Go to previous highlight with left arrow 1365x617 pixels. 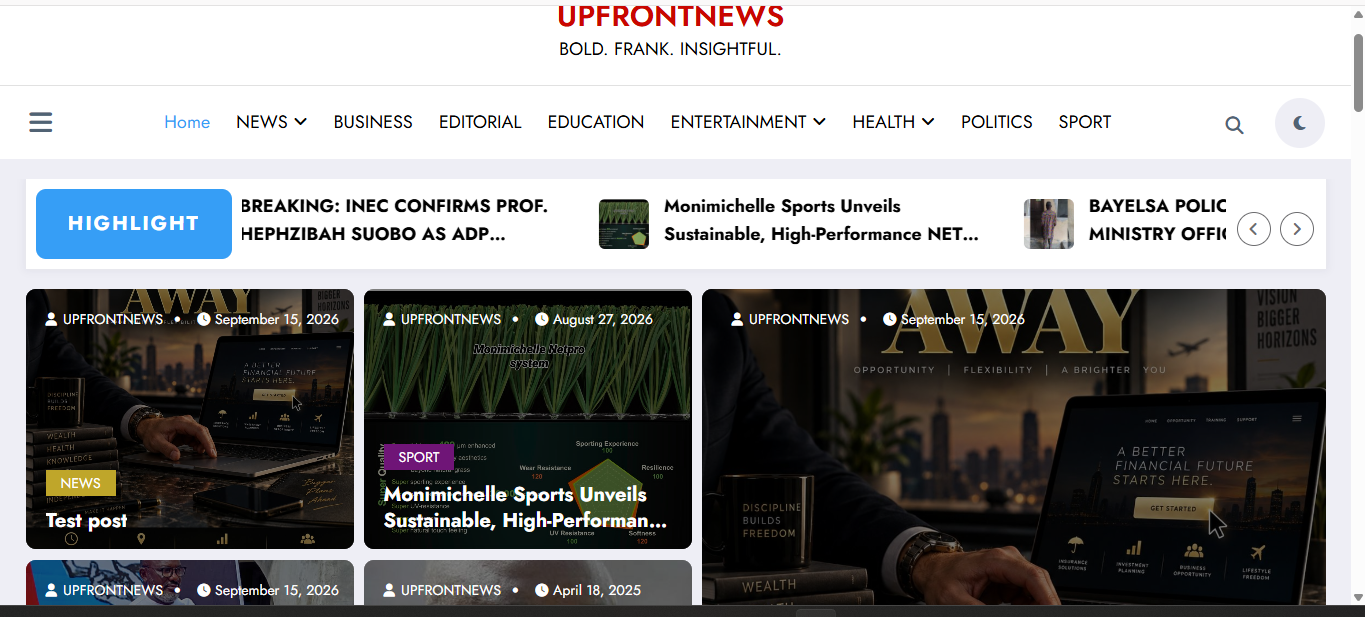pos(1254,229)
